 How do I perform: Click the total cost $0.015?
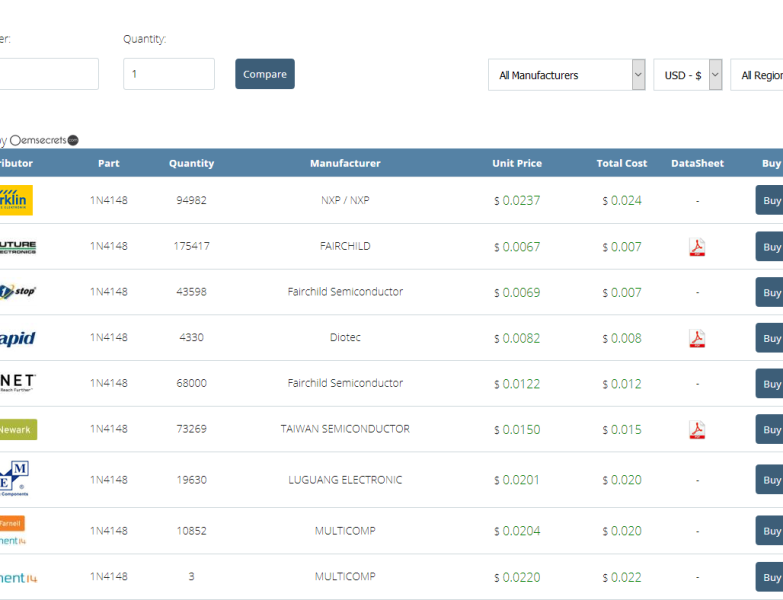[622, 430]
